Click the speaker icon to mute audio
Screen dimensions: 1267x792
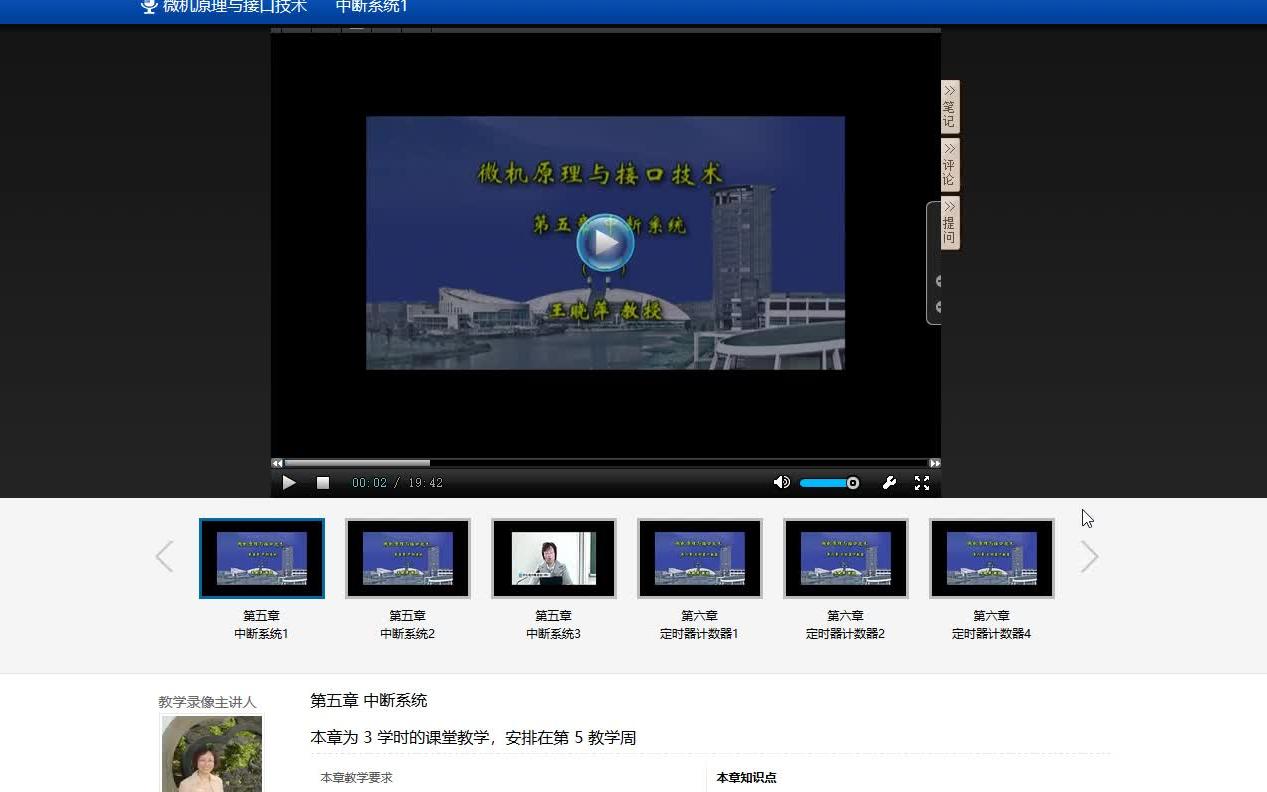coord(781,482)
